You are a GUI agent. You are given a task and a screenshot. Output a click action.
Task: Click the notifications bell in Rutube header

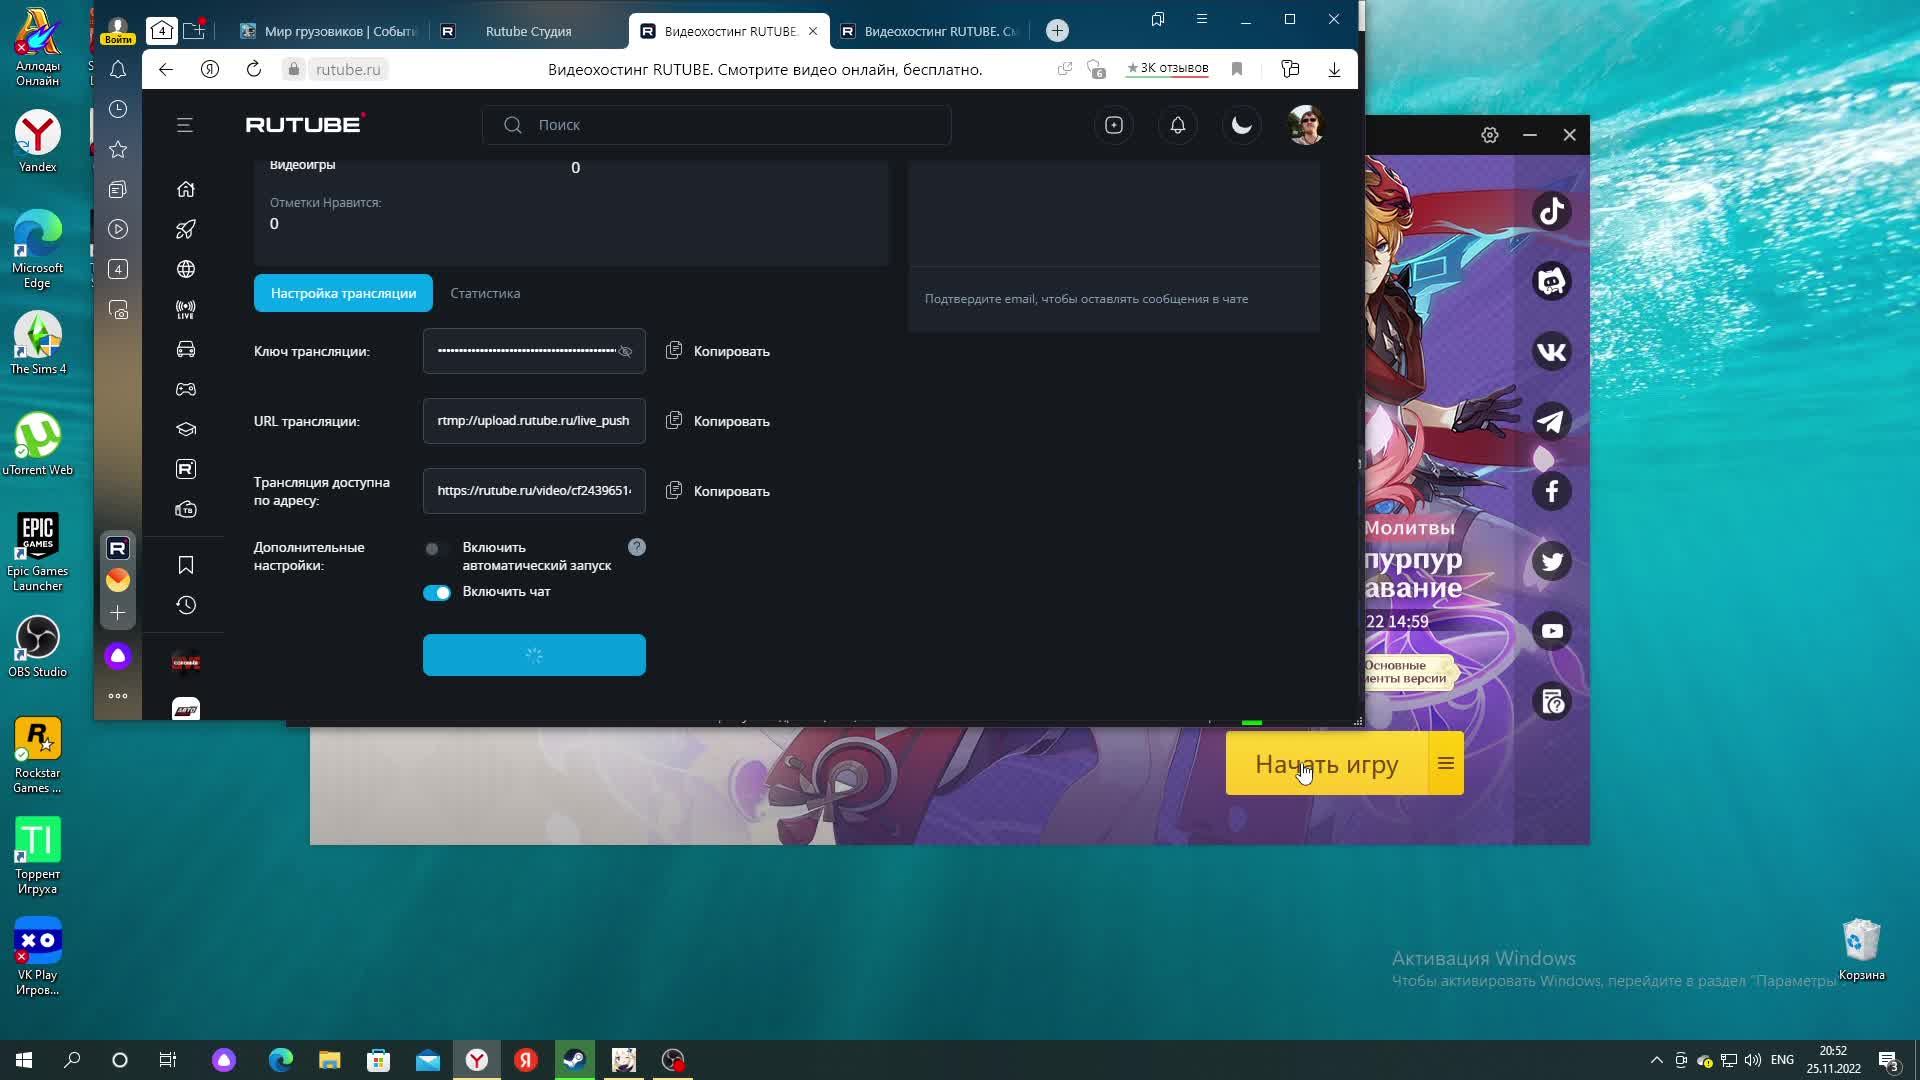1177,125
